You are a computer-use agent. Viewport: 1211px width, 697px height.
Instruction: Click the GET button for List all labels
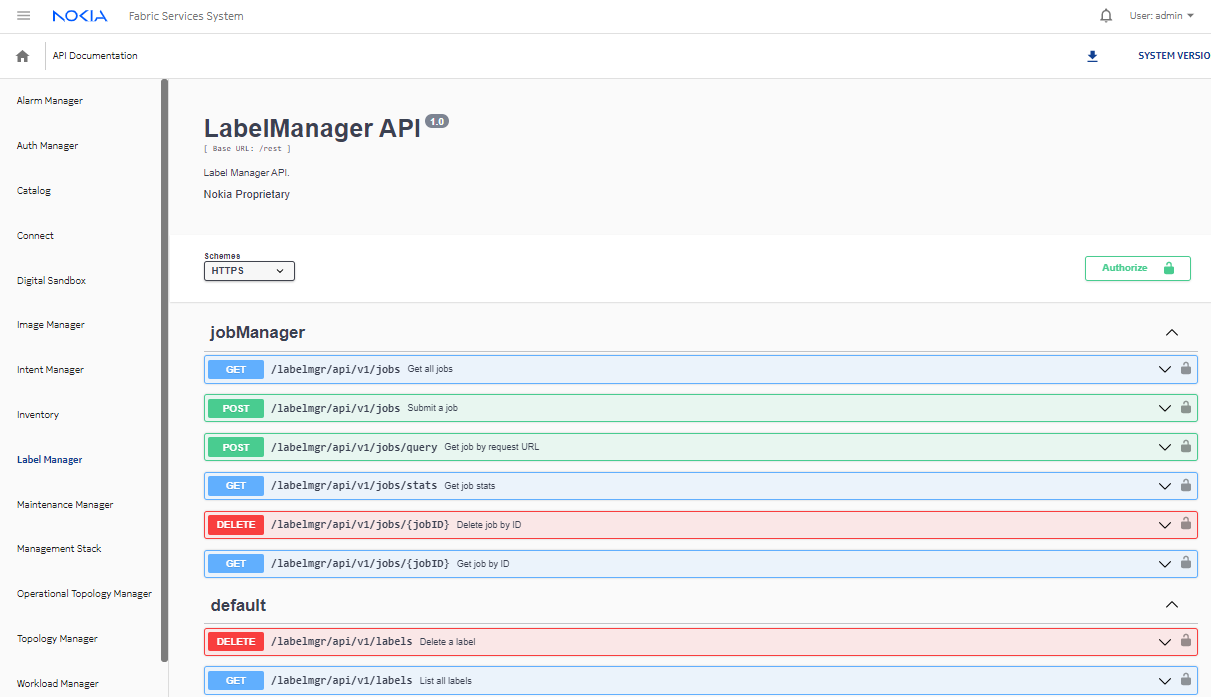pos(236,680)
